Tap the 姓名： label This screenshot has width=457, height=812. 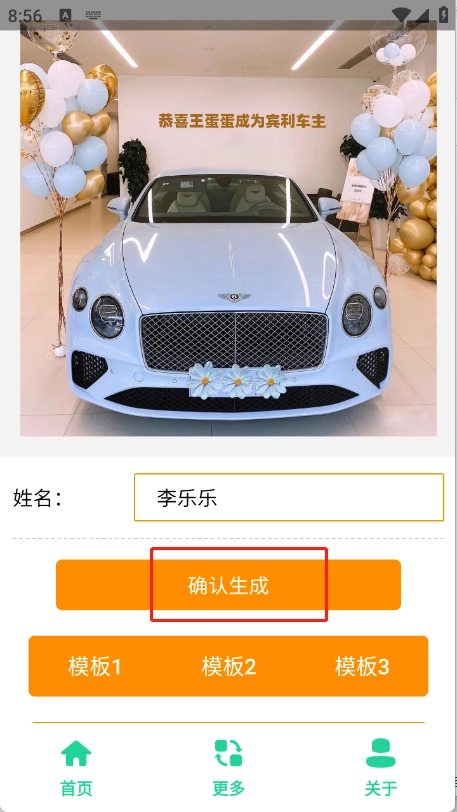point(38,498)
